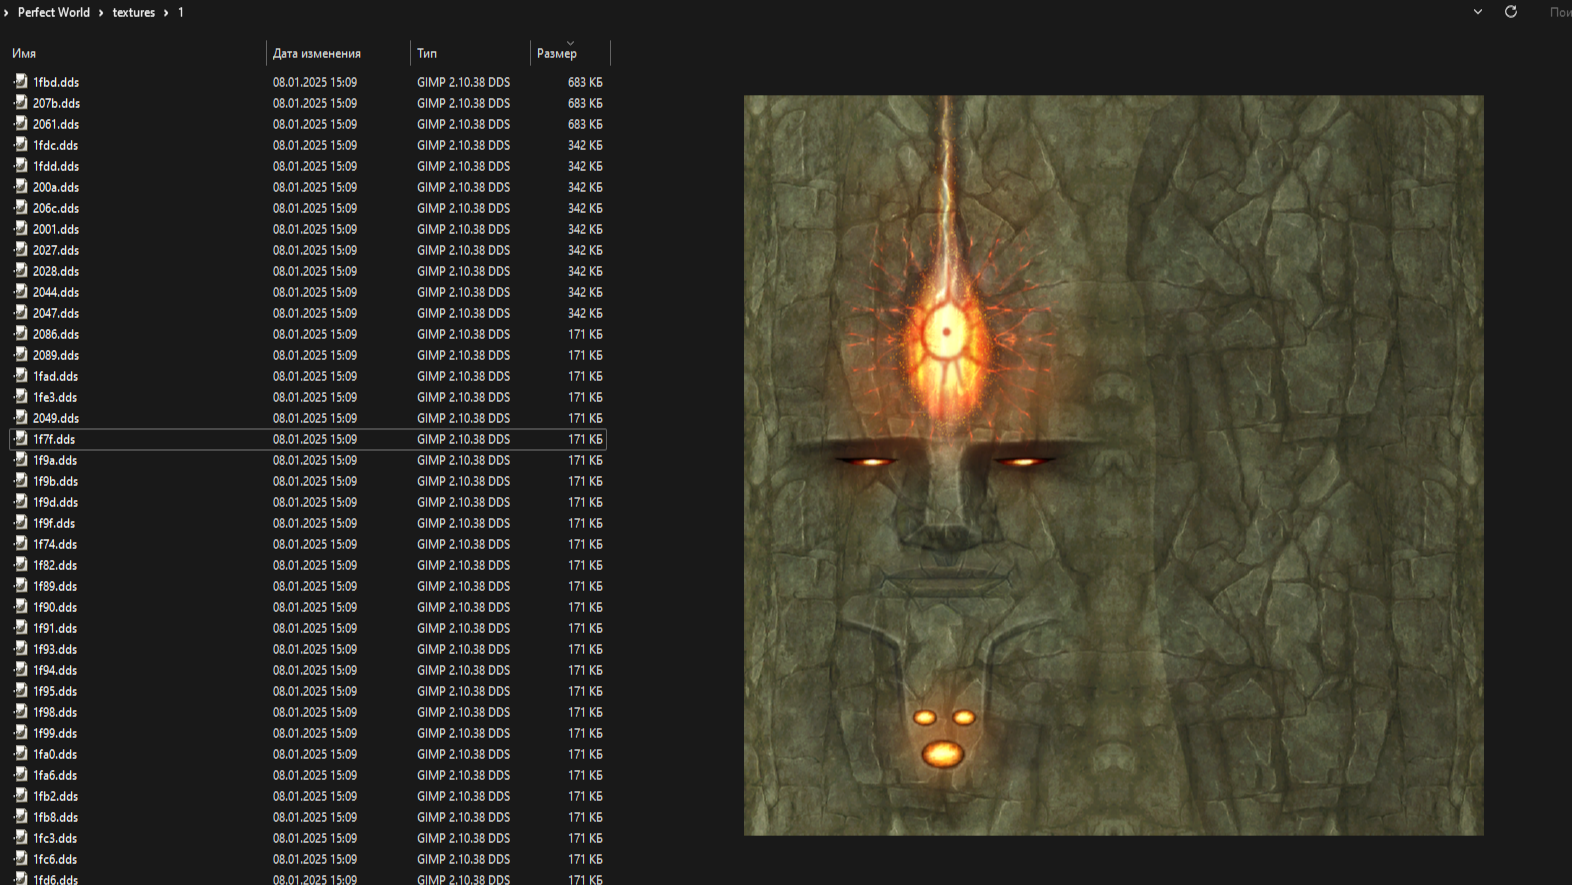1572x885 pixels.
Task: Navigate to Perfect World breadcrumb folder
Action: (x=54, y=13)
